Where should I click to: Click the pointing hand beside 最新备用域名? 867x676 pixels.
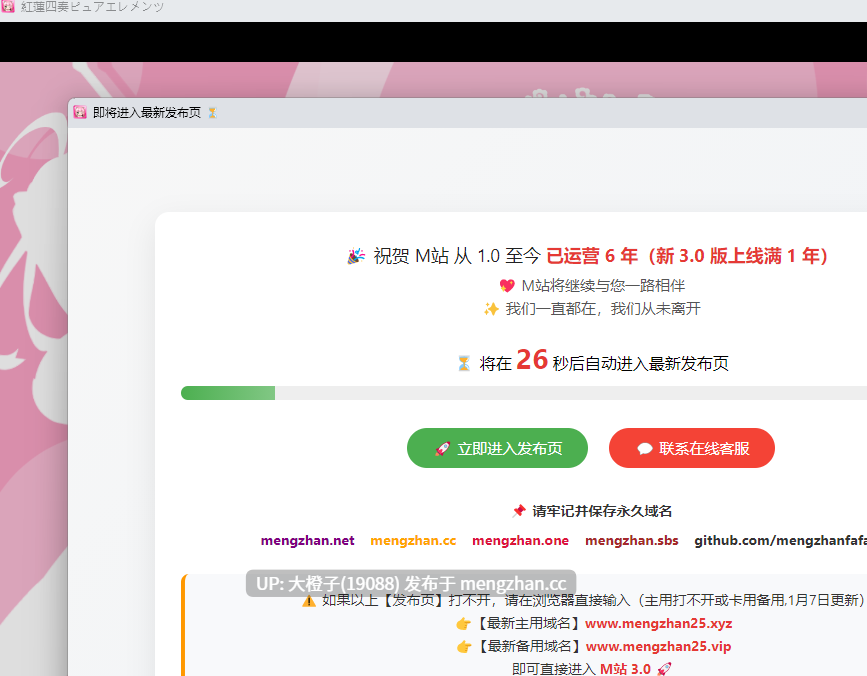tap(464, 647)
